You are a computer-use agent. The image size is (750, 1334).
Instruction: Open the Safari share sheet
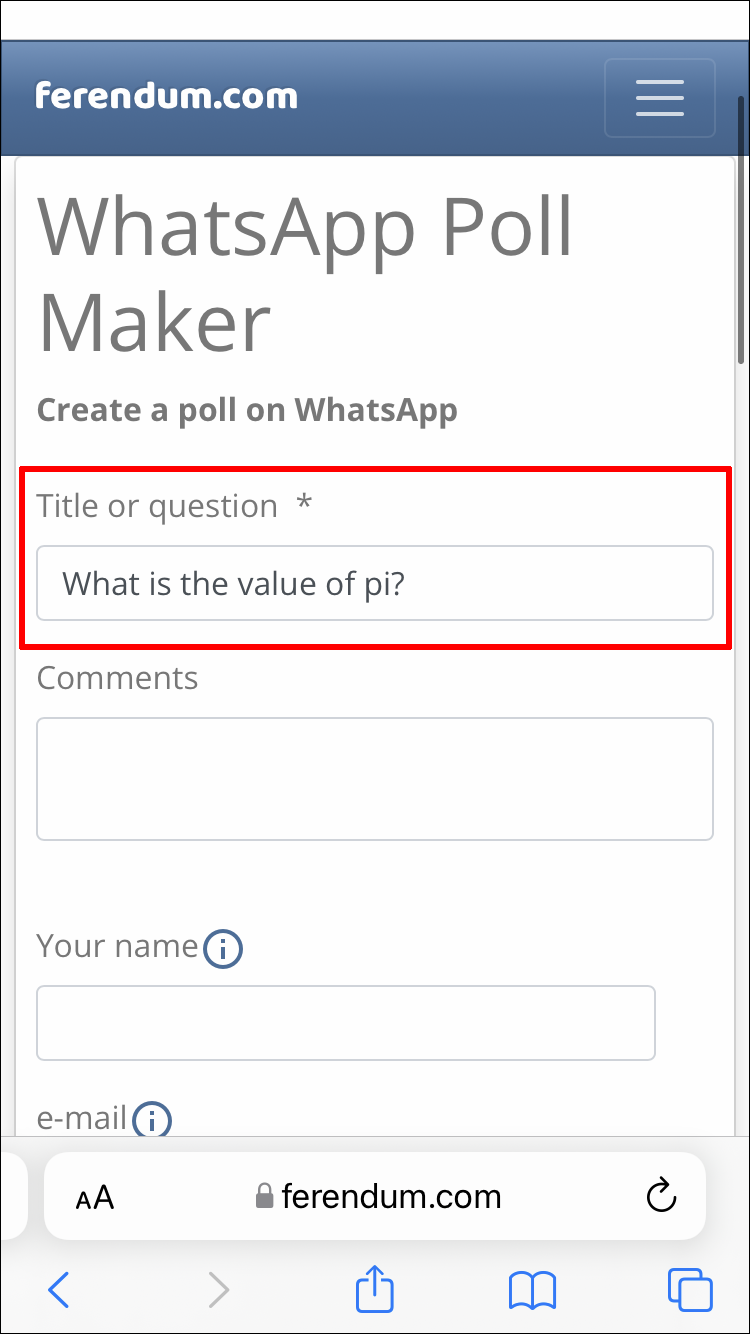click(x=375, y=1289)
